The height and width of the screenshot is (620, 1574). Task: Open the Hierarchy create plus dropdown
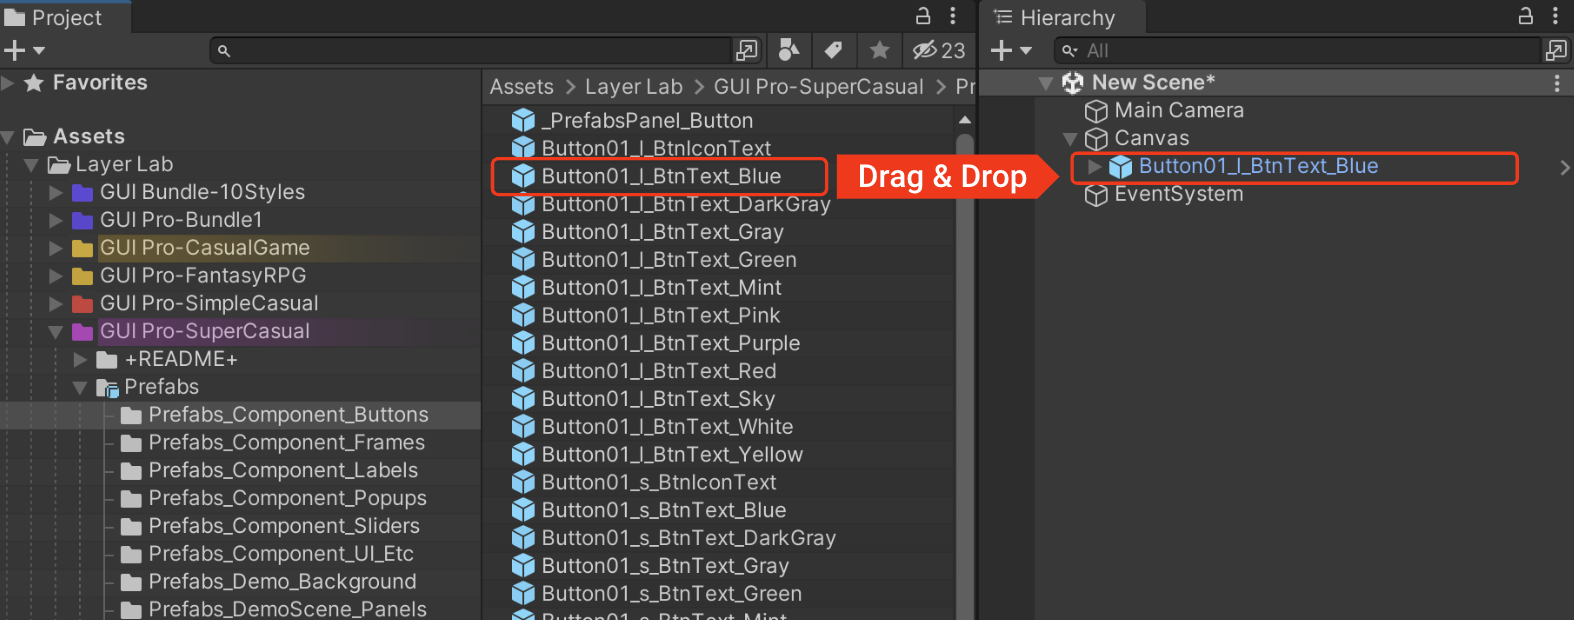(1011, 50)
